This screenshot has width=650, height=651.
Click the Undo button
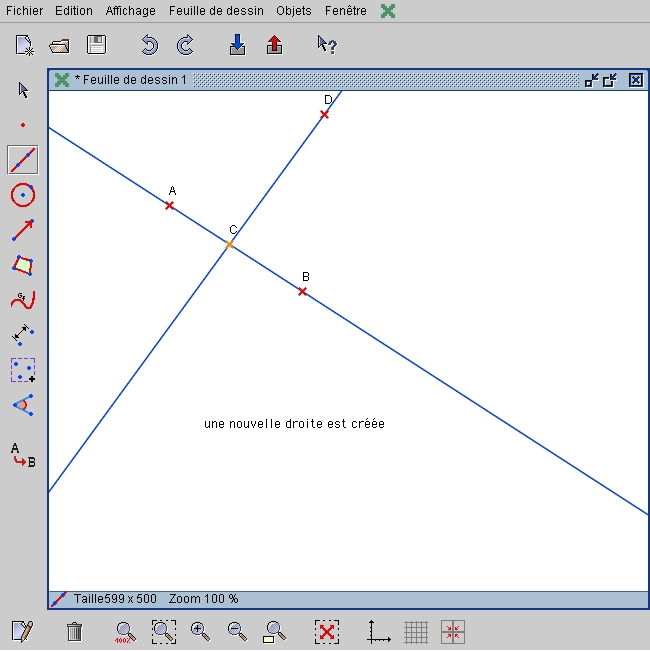[x=149, y=45]
